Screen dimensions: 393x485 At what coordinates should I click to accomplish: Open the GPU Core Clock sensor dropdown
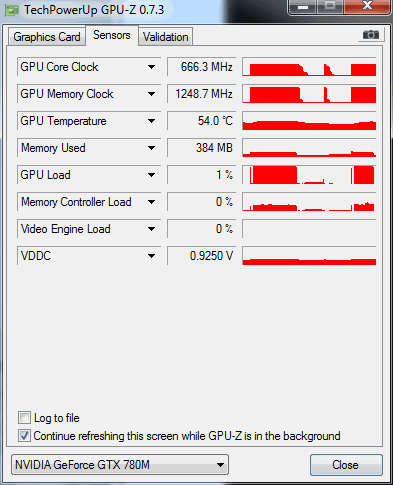(x=152, y=67)
